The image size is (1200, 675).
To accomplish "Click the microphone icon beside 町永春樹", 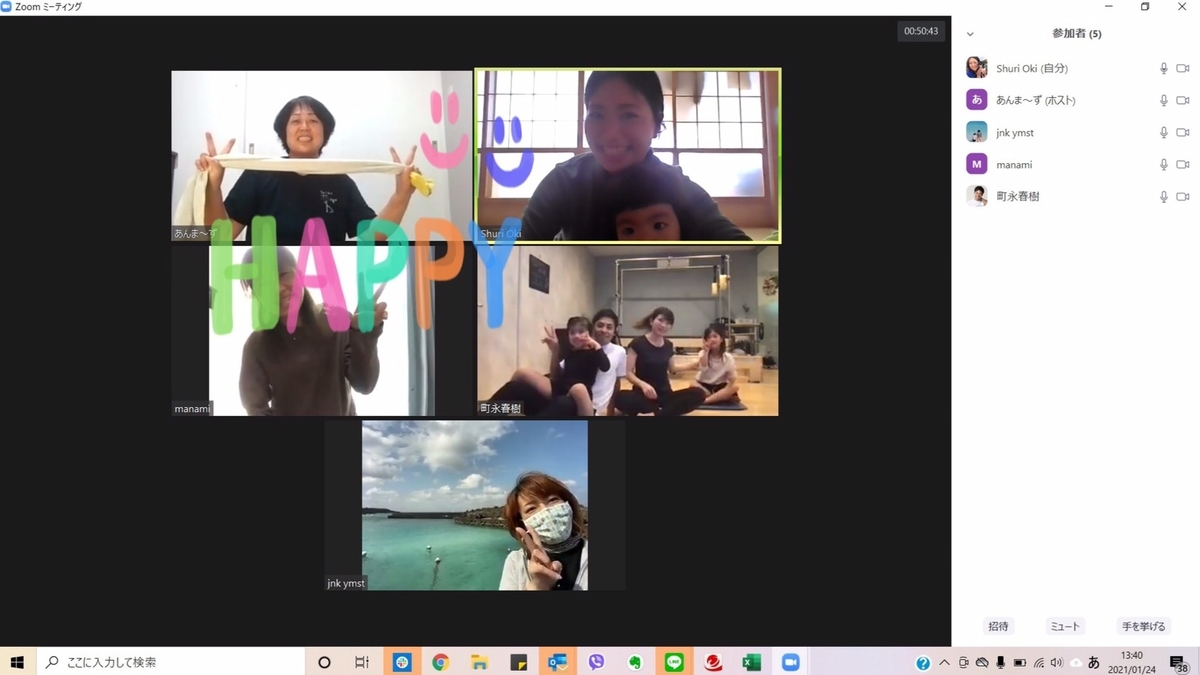I will click(1163, 197).
